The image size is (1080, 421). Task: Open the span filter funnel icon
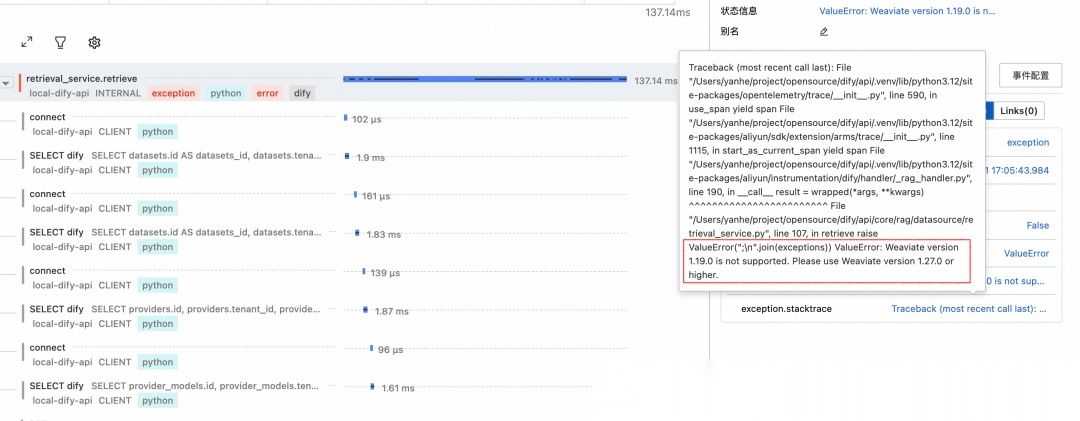[x=61, y=43]
